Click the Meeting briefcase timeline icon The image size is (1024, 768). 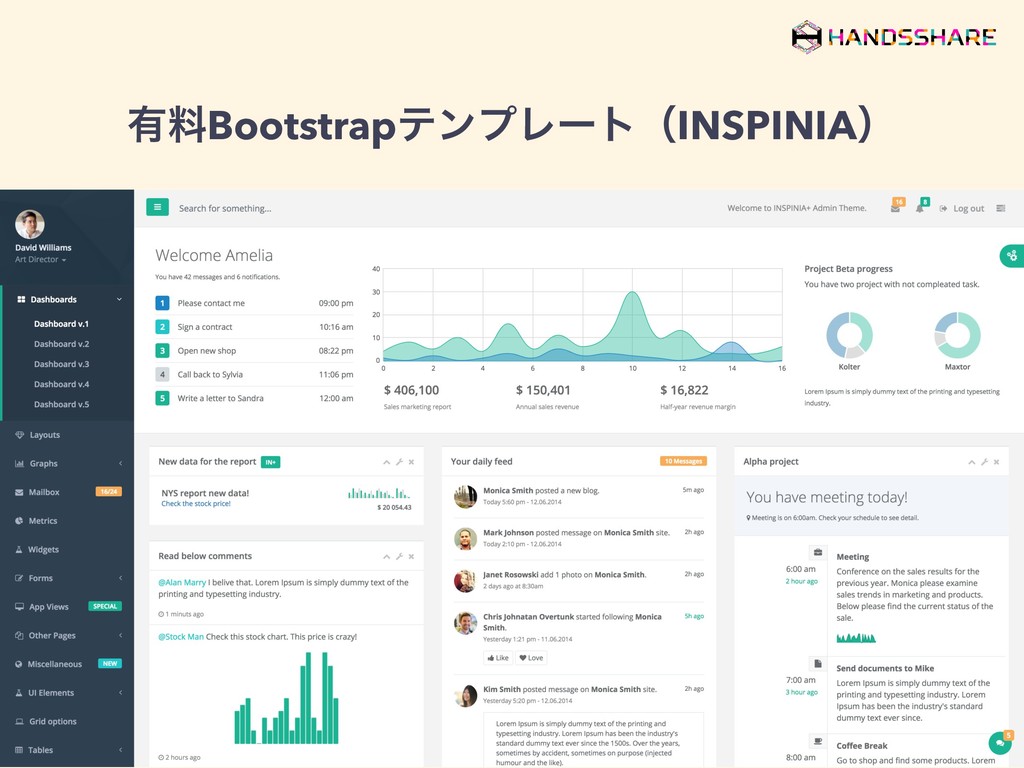pos(818,552)
